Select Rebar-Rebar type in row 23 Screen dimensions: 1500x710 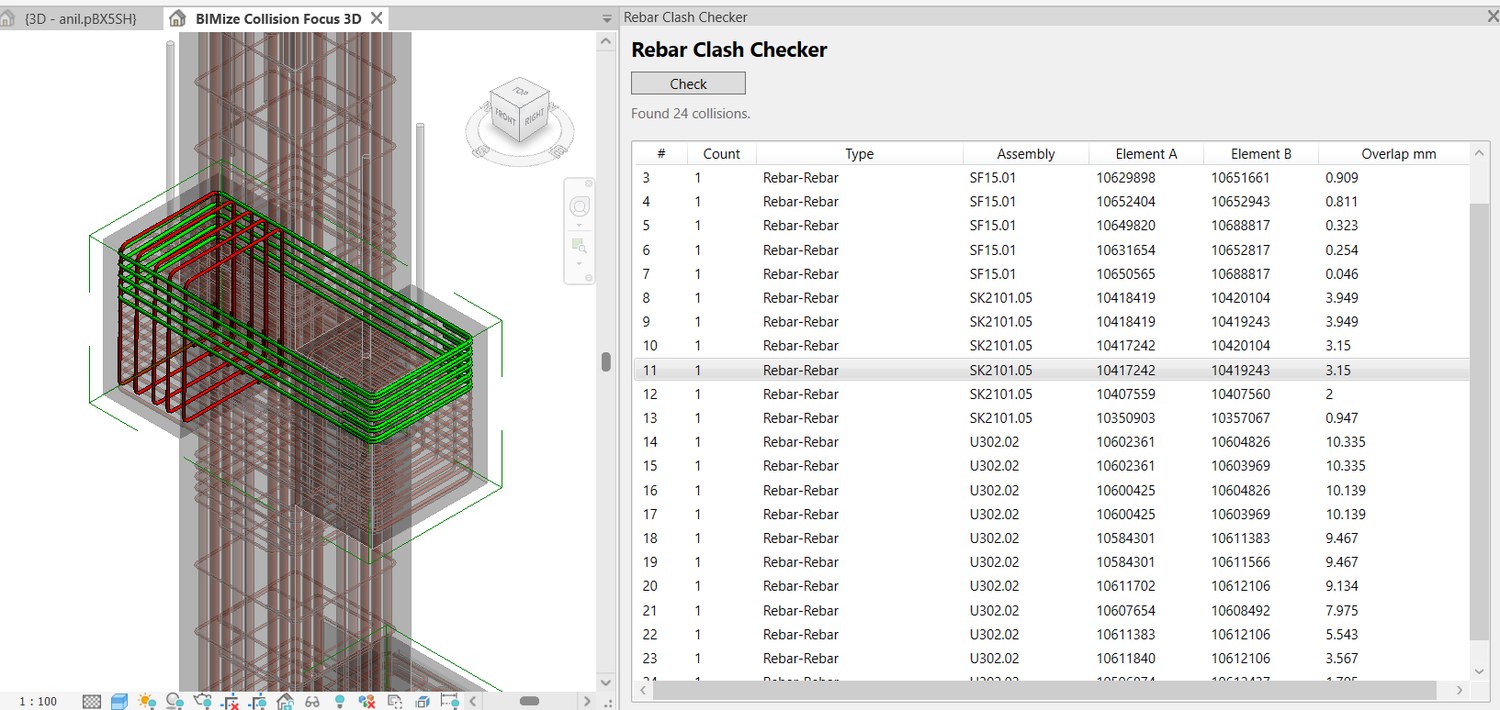800,658
